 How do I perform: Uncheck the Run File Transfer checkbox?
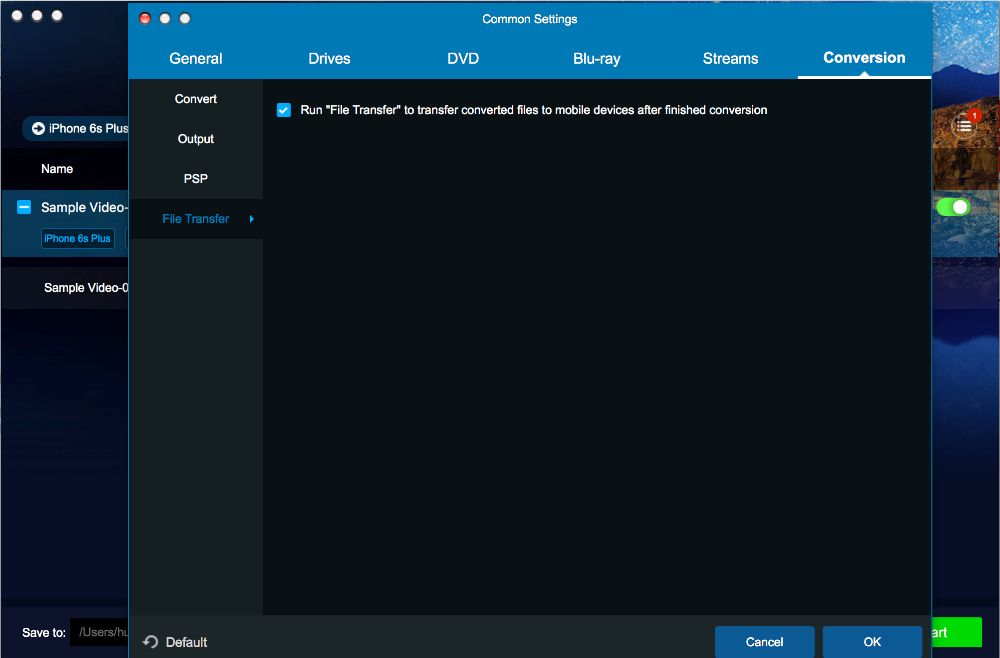pos(284,110)
